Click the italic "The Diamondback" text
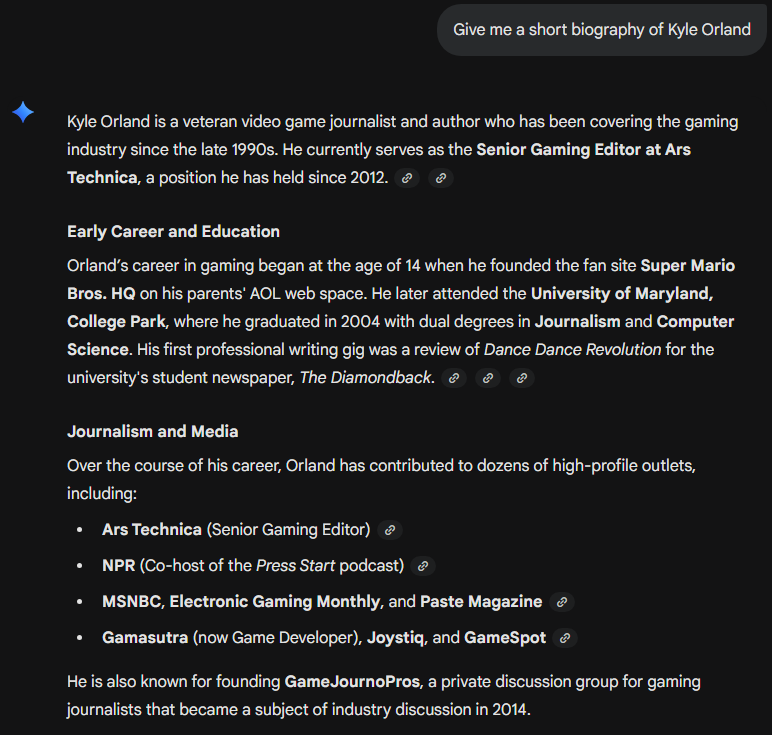The height and width of the screenshot is (735, 772). [366, 378]
